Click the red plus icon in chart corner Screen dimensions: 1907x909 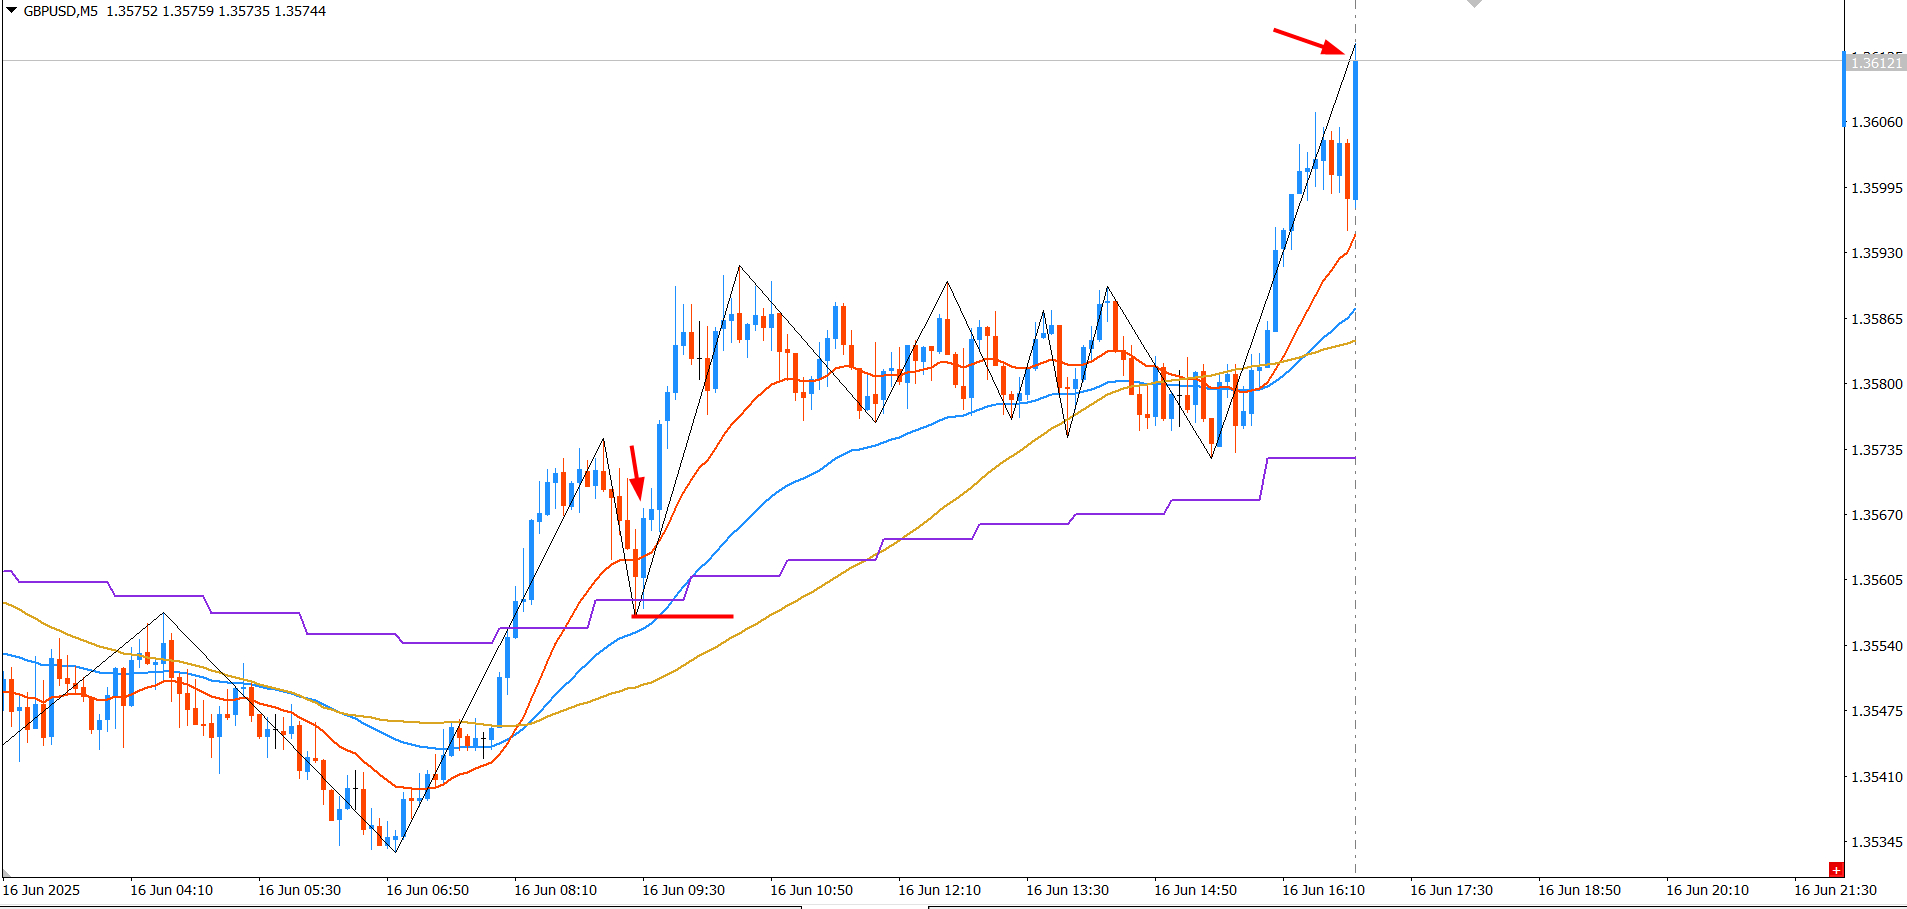(1836, 870)
